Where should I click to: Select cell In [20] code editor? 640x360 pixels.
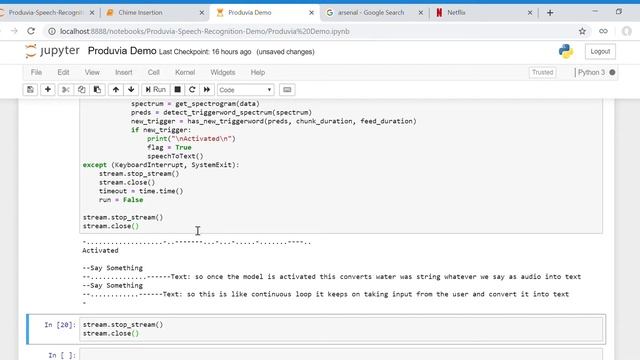pyautogui.click(x=341, y=329)
